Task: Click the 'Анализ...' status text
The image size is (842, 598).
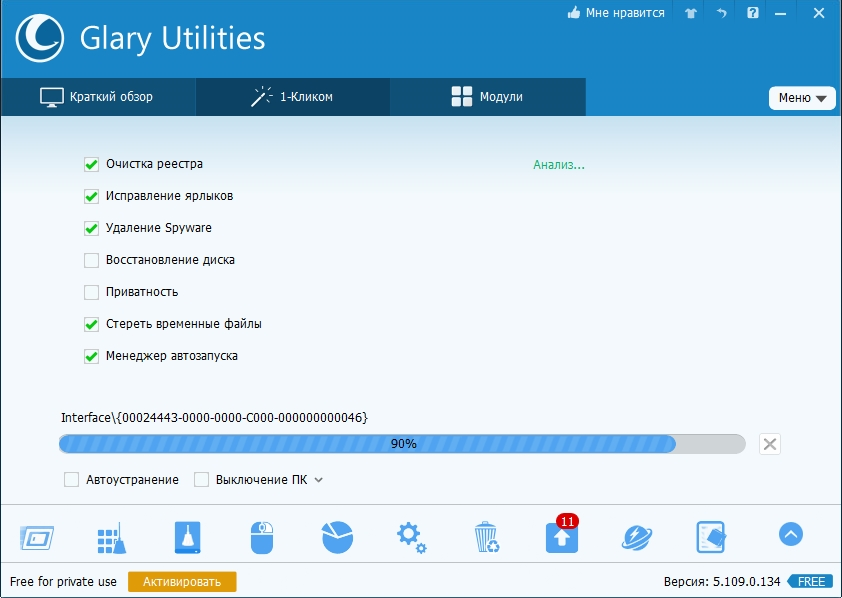Action: [x=558, y=165]
